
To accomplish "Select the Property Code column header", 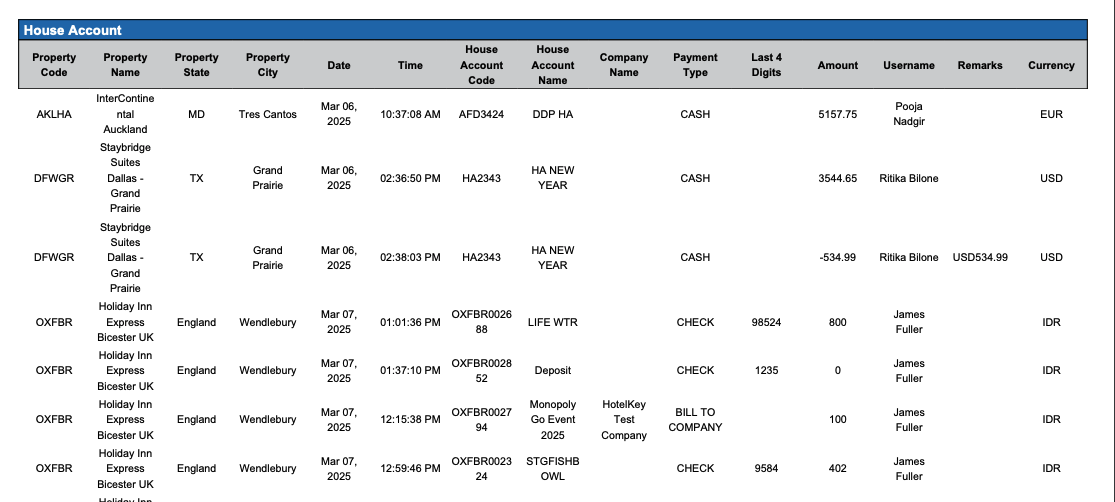I will pos(54,65).
